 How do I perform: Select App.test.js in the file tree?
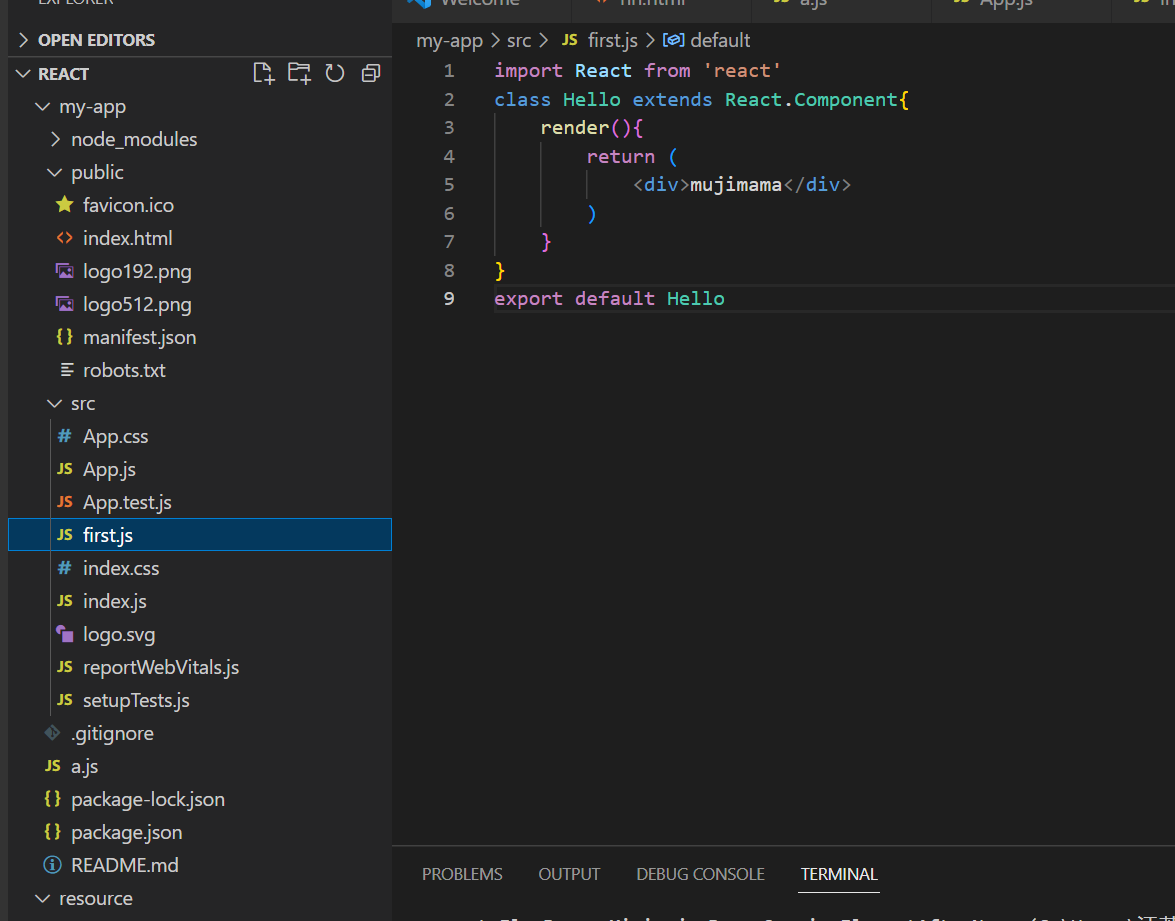coord(127,502)
